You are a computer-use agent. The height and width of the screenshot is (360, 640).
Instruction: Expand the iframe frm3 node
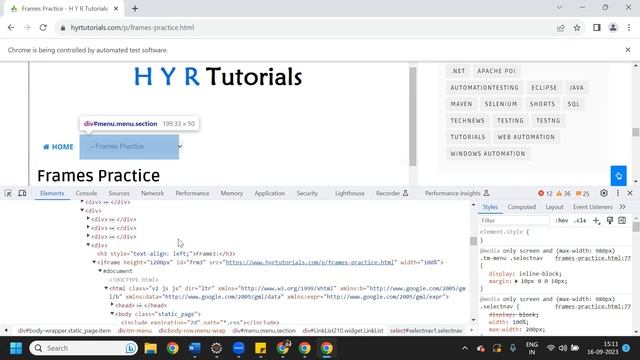coord(94,262)
